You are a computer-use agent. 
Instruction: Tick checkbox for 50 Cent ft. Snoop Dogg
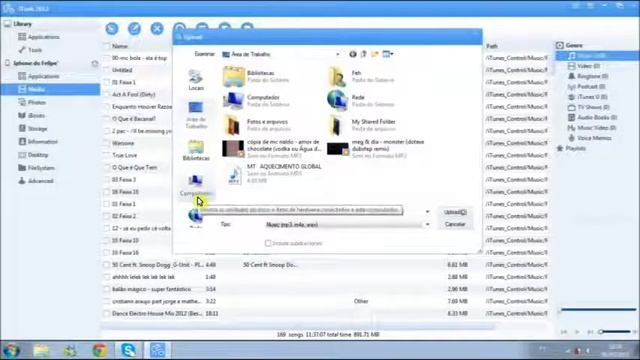coord(107,265)
